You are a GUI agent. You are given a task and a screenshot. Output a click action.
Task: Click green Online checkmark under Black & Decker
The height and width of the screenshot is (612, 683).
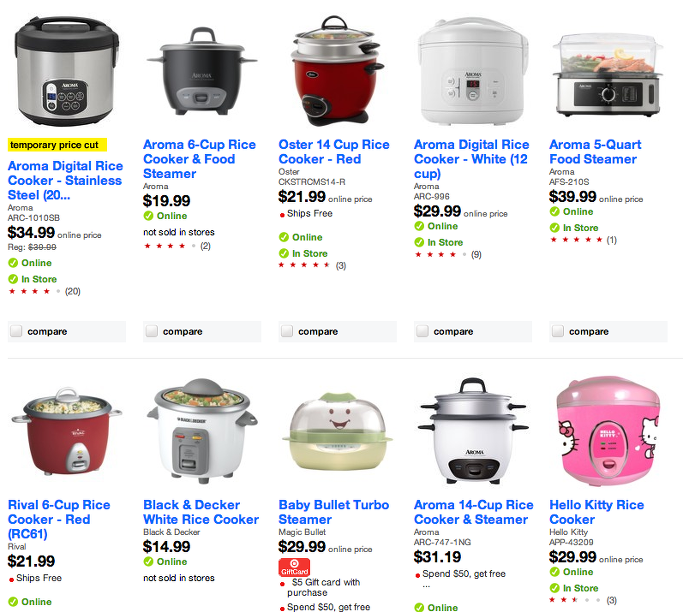coord(149,562)
